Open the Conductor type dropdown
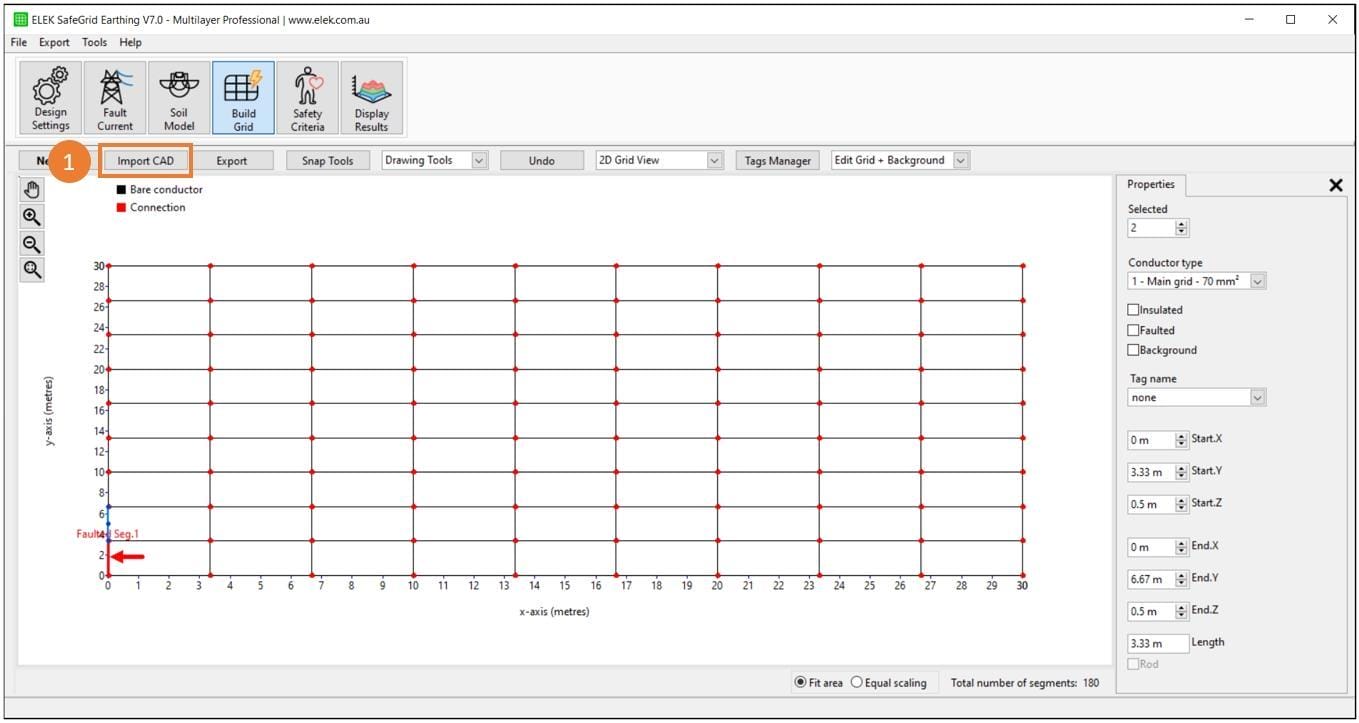The width and height of the screenshot is (1359, 723). point(1258,281)
